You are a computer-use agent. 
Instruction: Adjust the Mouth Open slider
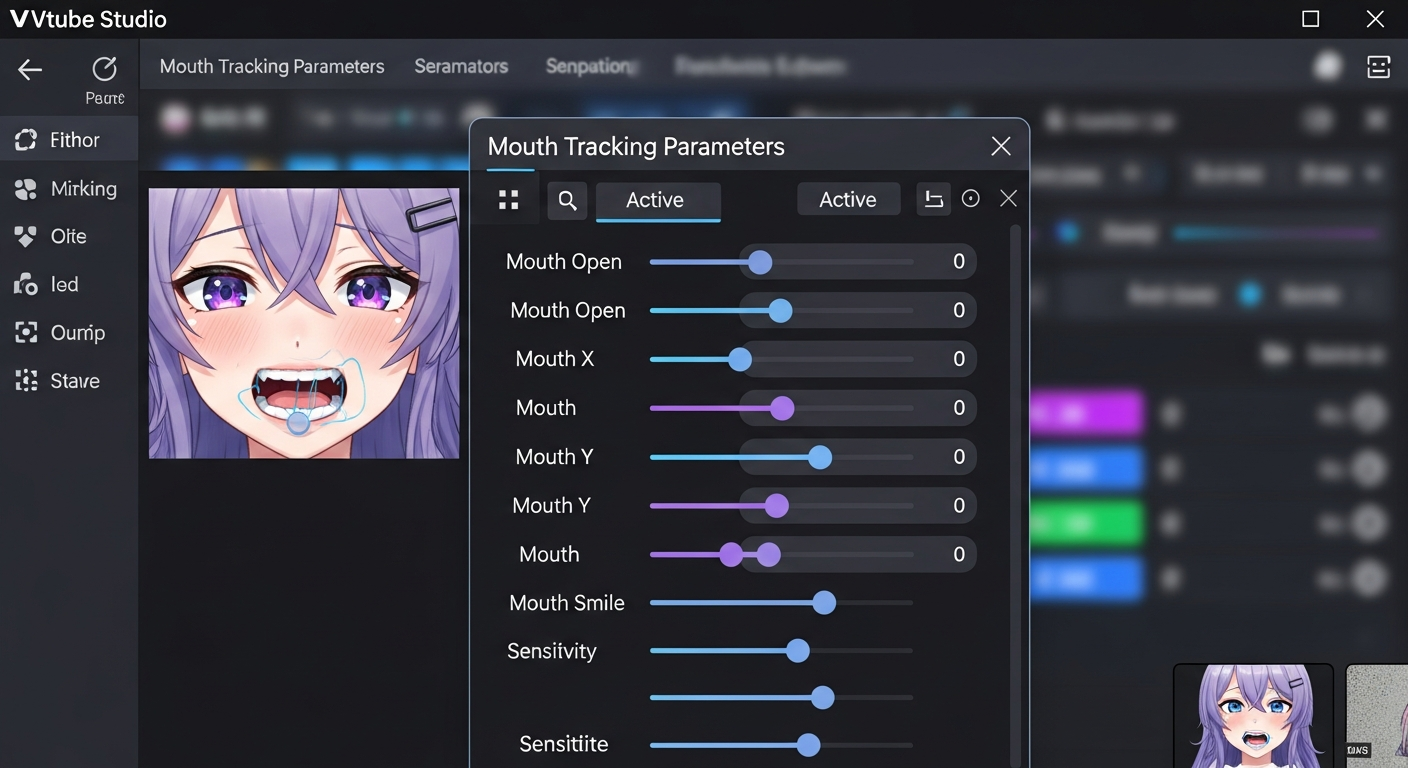(760, 261)
